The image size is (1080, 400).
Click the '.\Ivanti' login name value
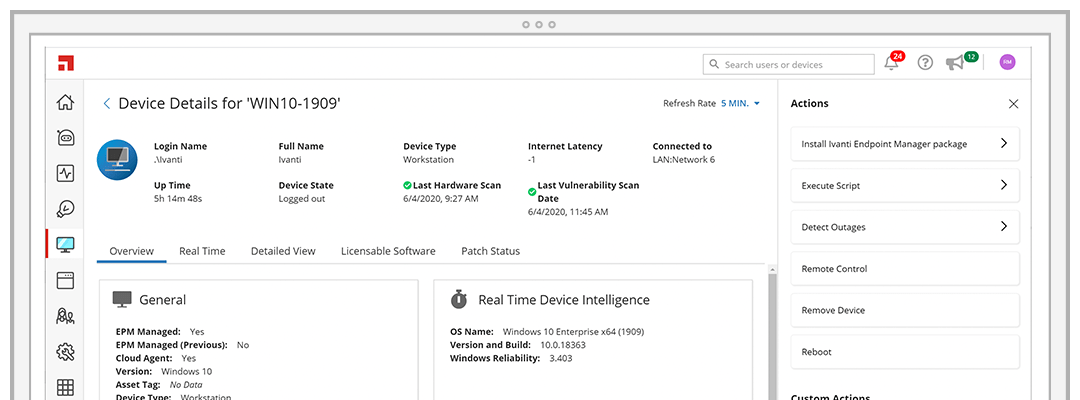(168, 160)
